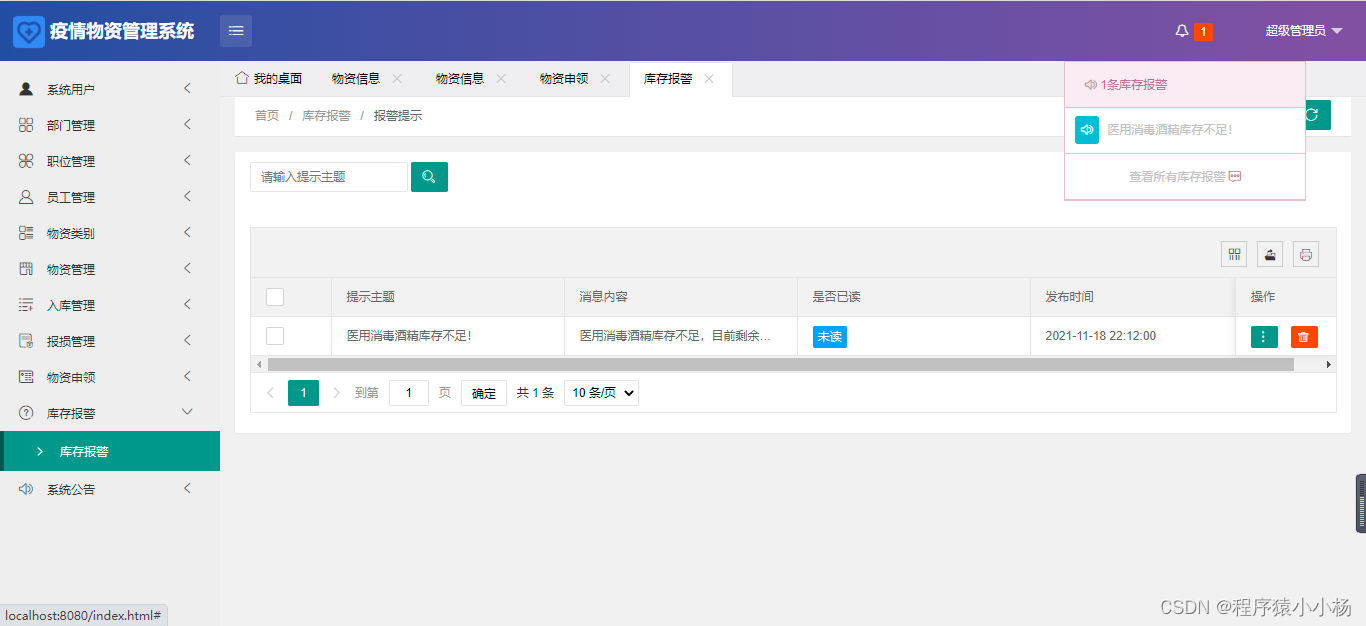1366x626 pixels.
Task: Click the 库存报警 question-mark icon
Action: (x=26, y=413)
